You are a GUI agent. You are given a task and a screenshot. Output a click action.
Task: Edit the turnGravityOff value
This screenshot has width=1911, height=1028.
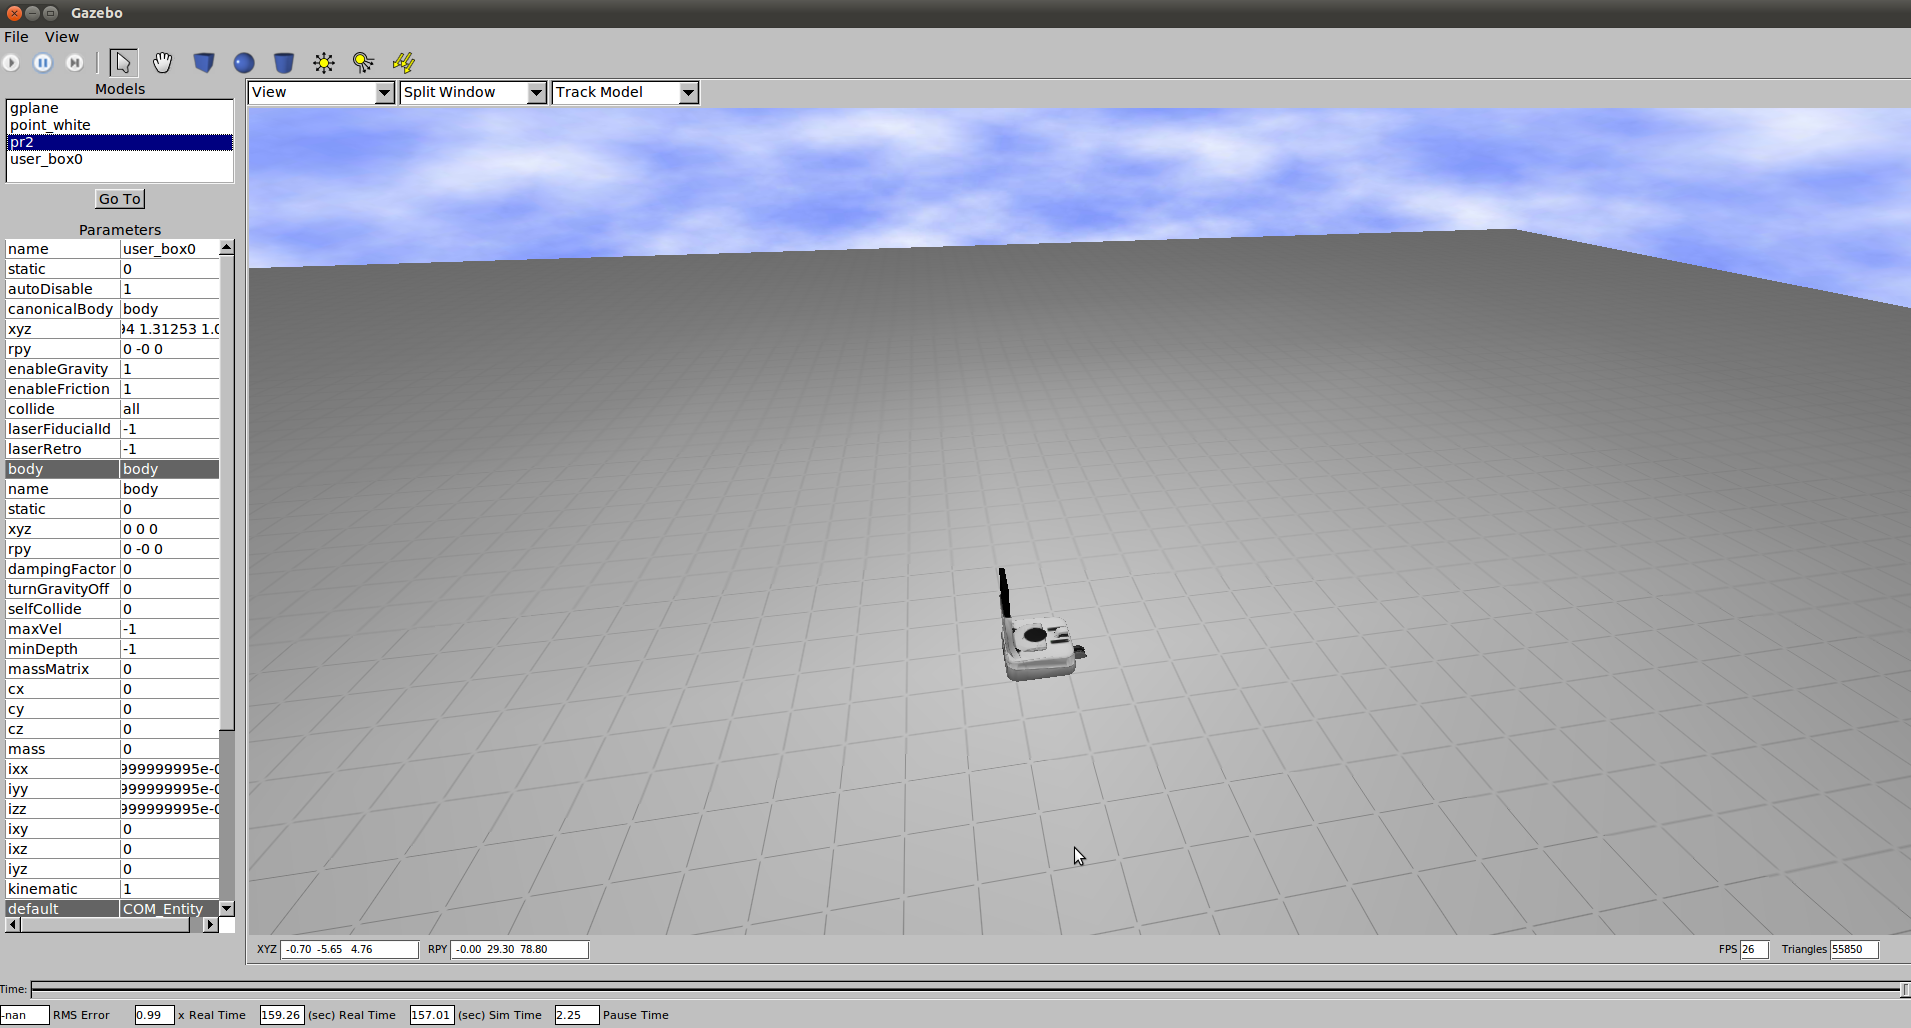[x=170, y=589]
